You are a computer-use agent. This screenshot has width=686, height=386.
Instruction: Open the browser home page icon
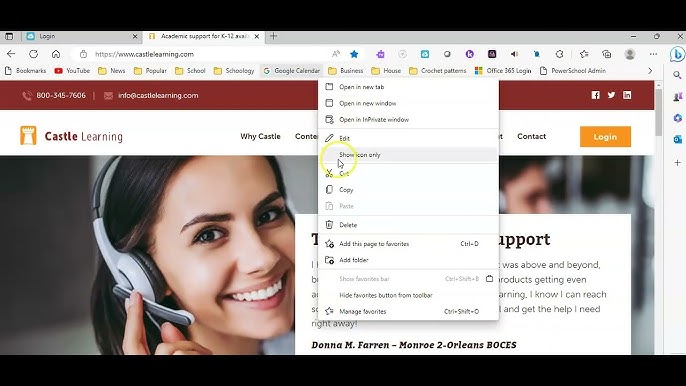[x=56, y=54]
